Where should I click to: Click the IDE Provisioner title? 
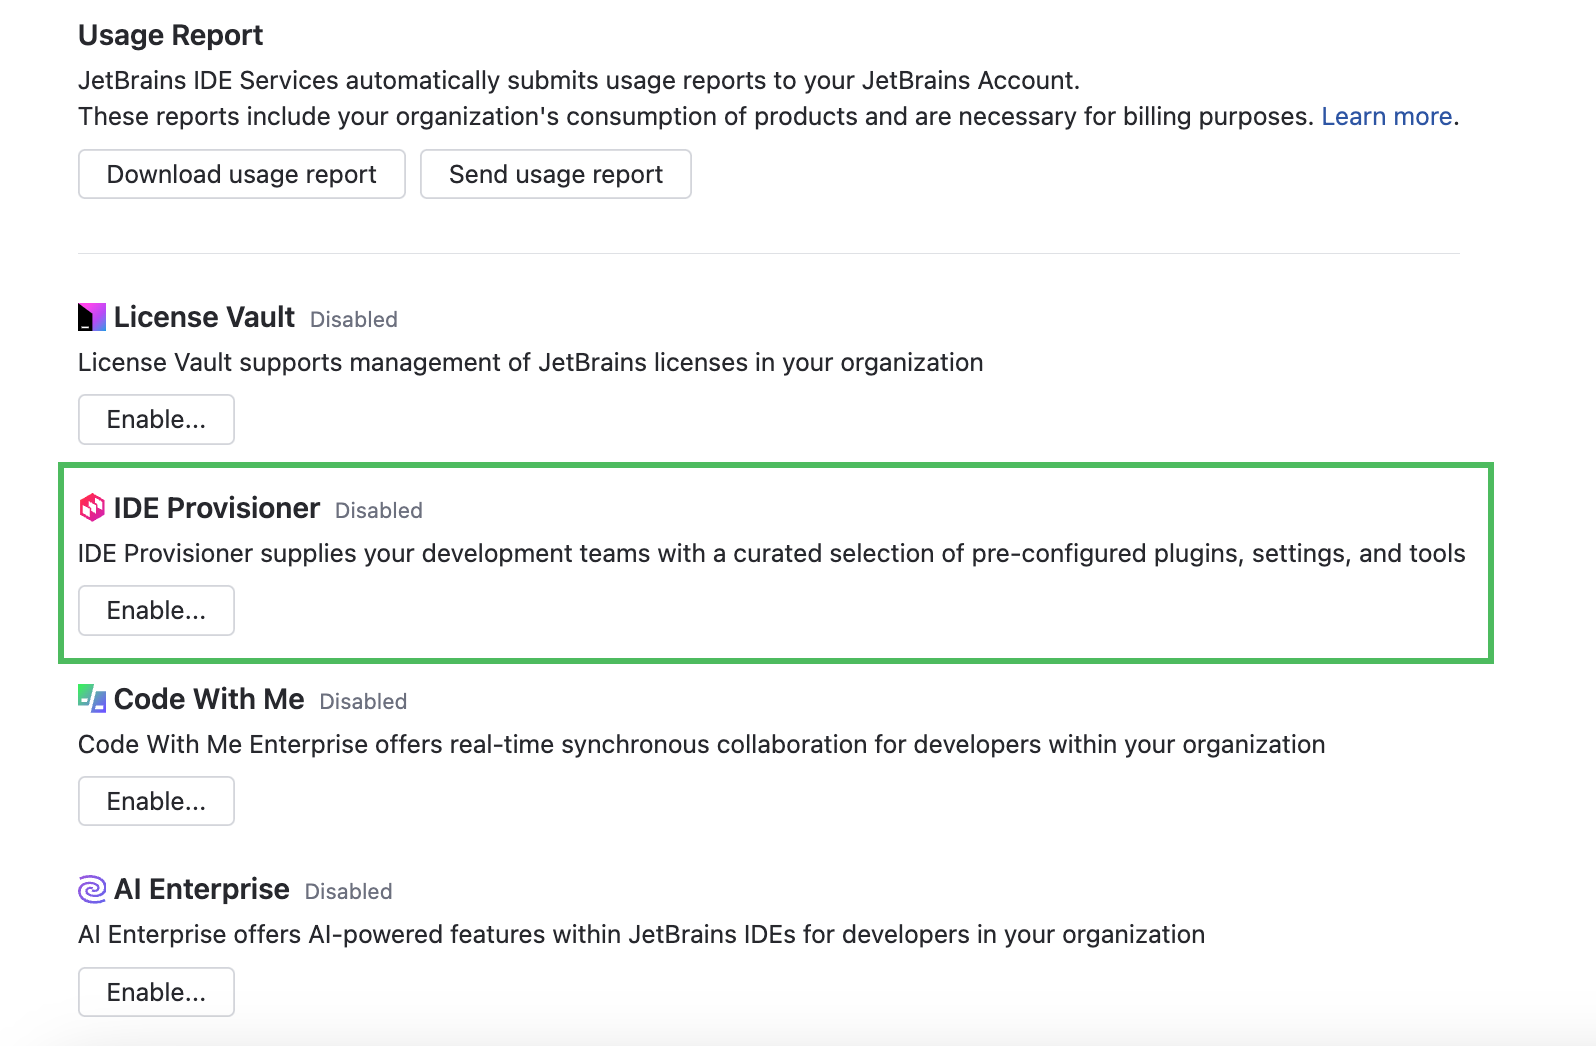pyautogui.click(x=216, y=508)
